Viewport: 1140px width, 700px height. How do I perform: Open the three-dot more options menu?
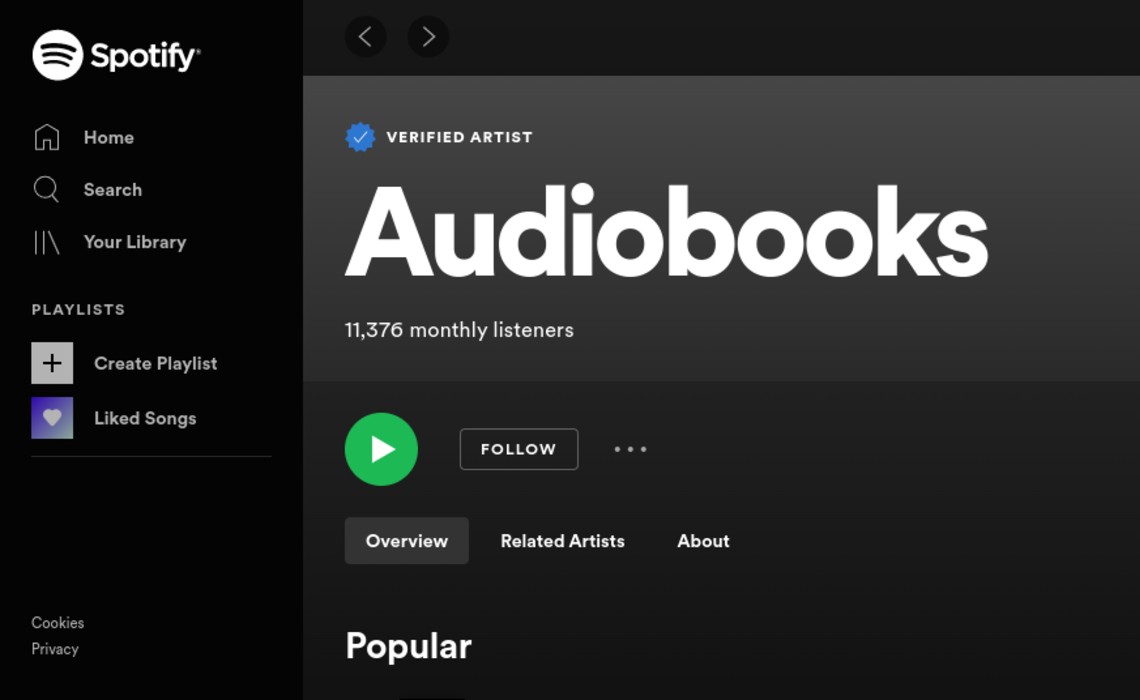pos(630,449)
